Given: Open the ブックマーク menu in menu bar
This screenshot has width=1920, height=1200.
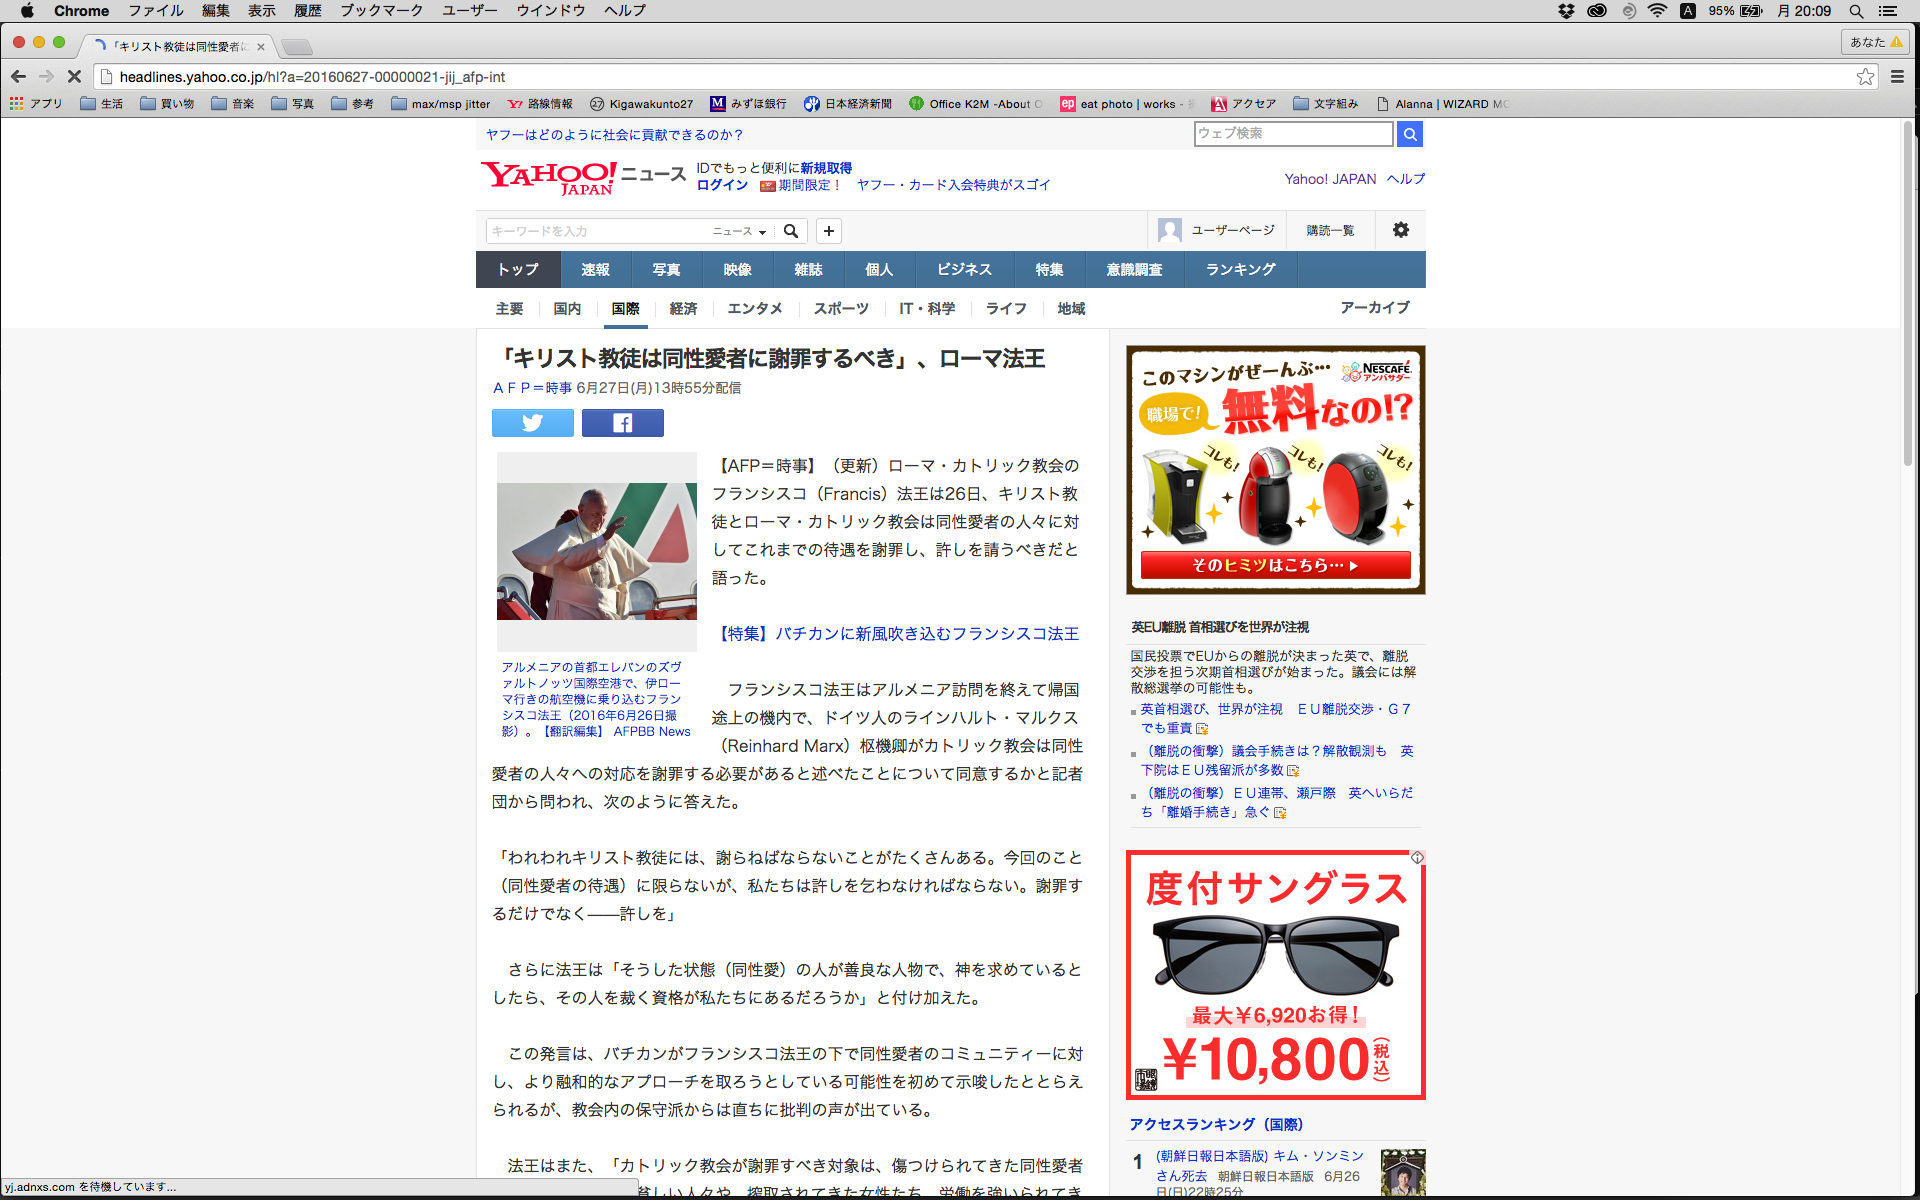Looking at the screenshot, I should [381, 11].
